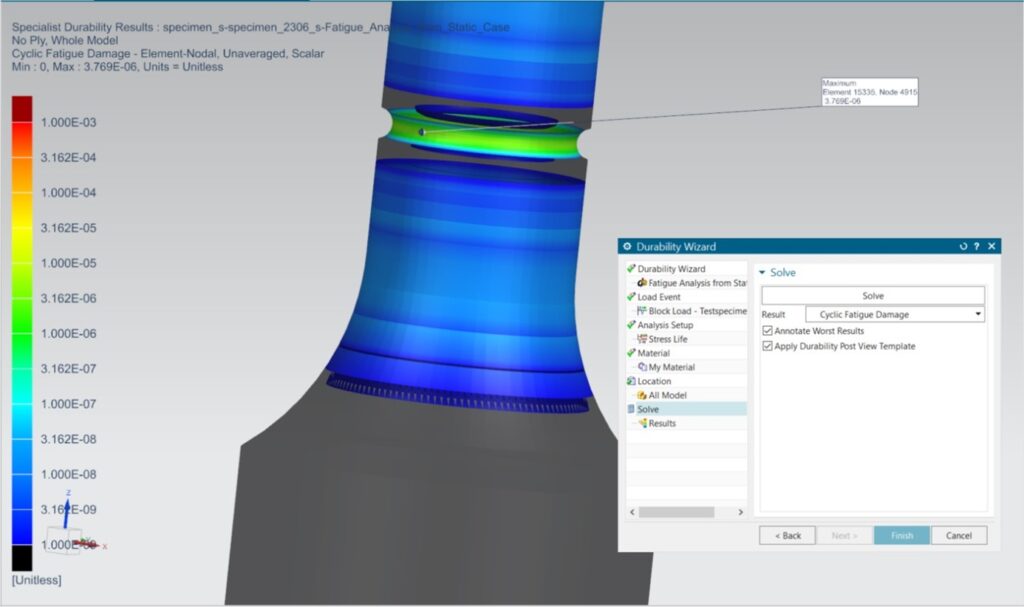Image resolution: width=1024 pixels, height=607 pixels.
Task: Open the Result dropdown showing Cyclic Fatigue Damage
Action: click(894, 314)
